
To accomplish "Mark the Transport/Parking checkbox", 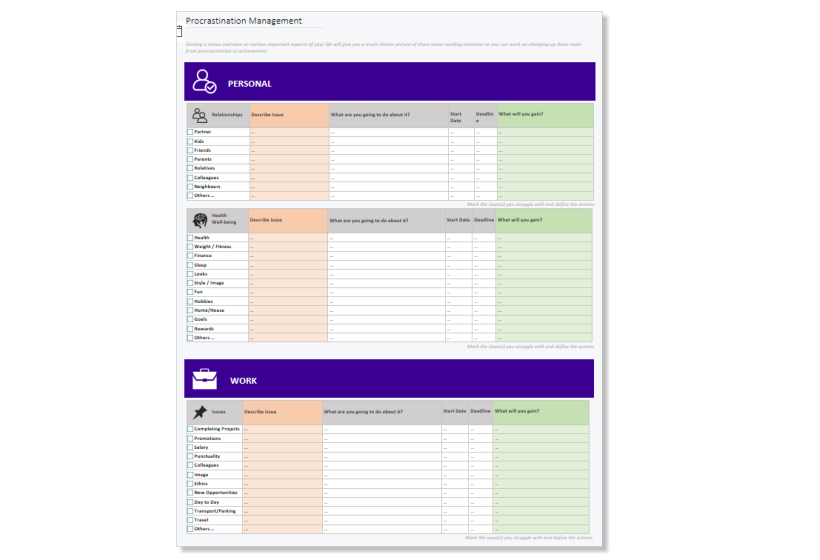I will pyautogui.click(x=190, y=511).
